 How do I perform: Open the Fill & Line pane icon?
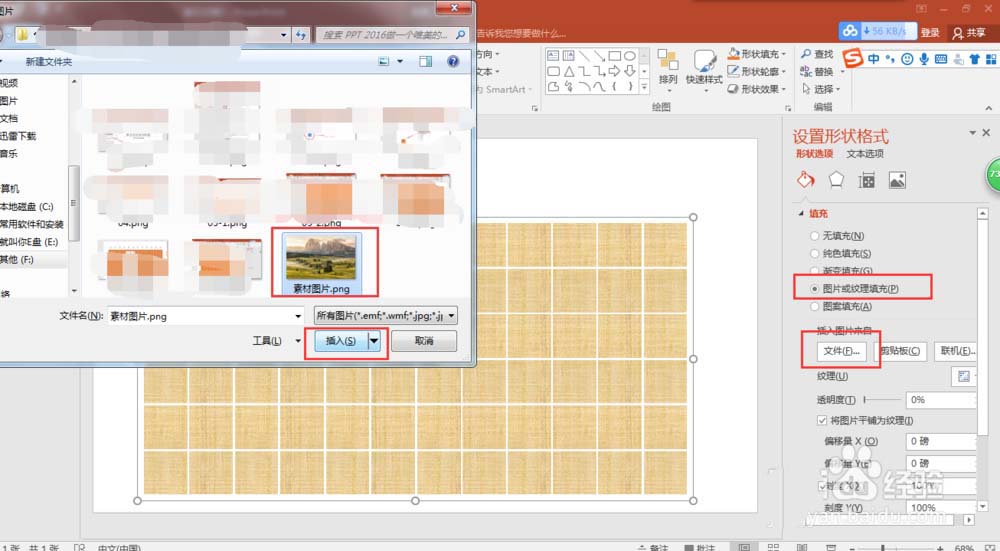[805, 180]
